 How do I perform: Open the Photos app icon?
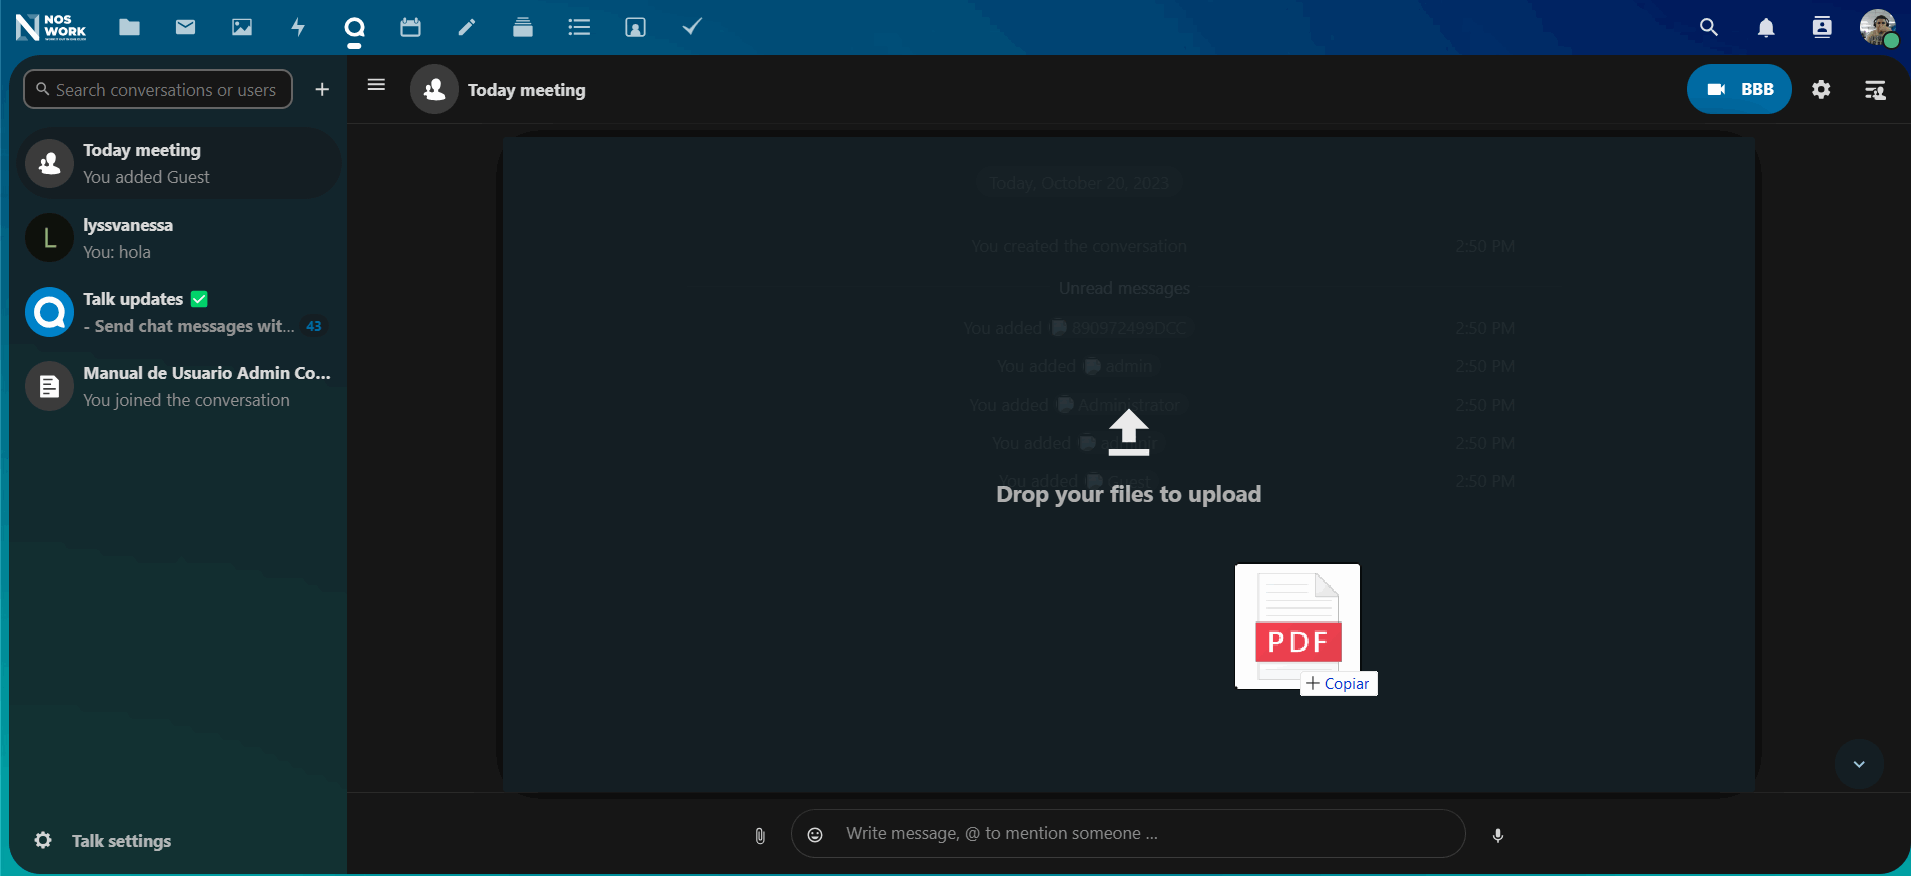(x=242, y=27)
